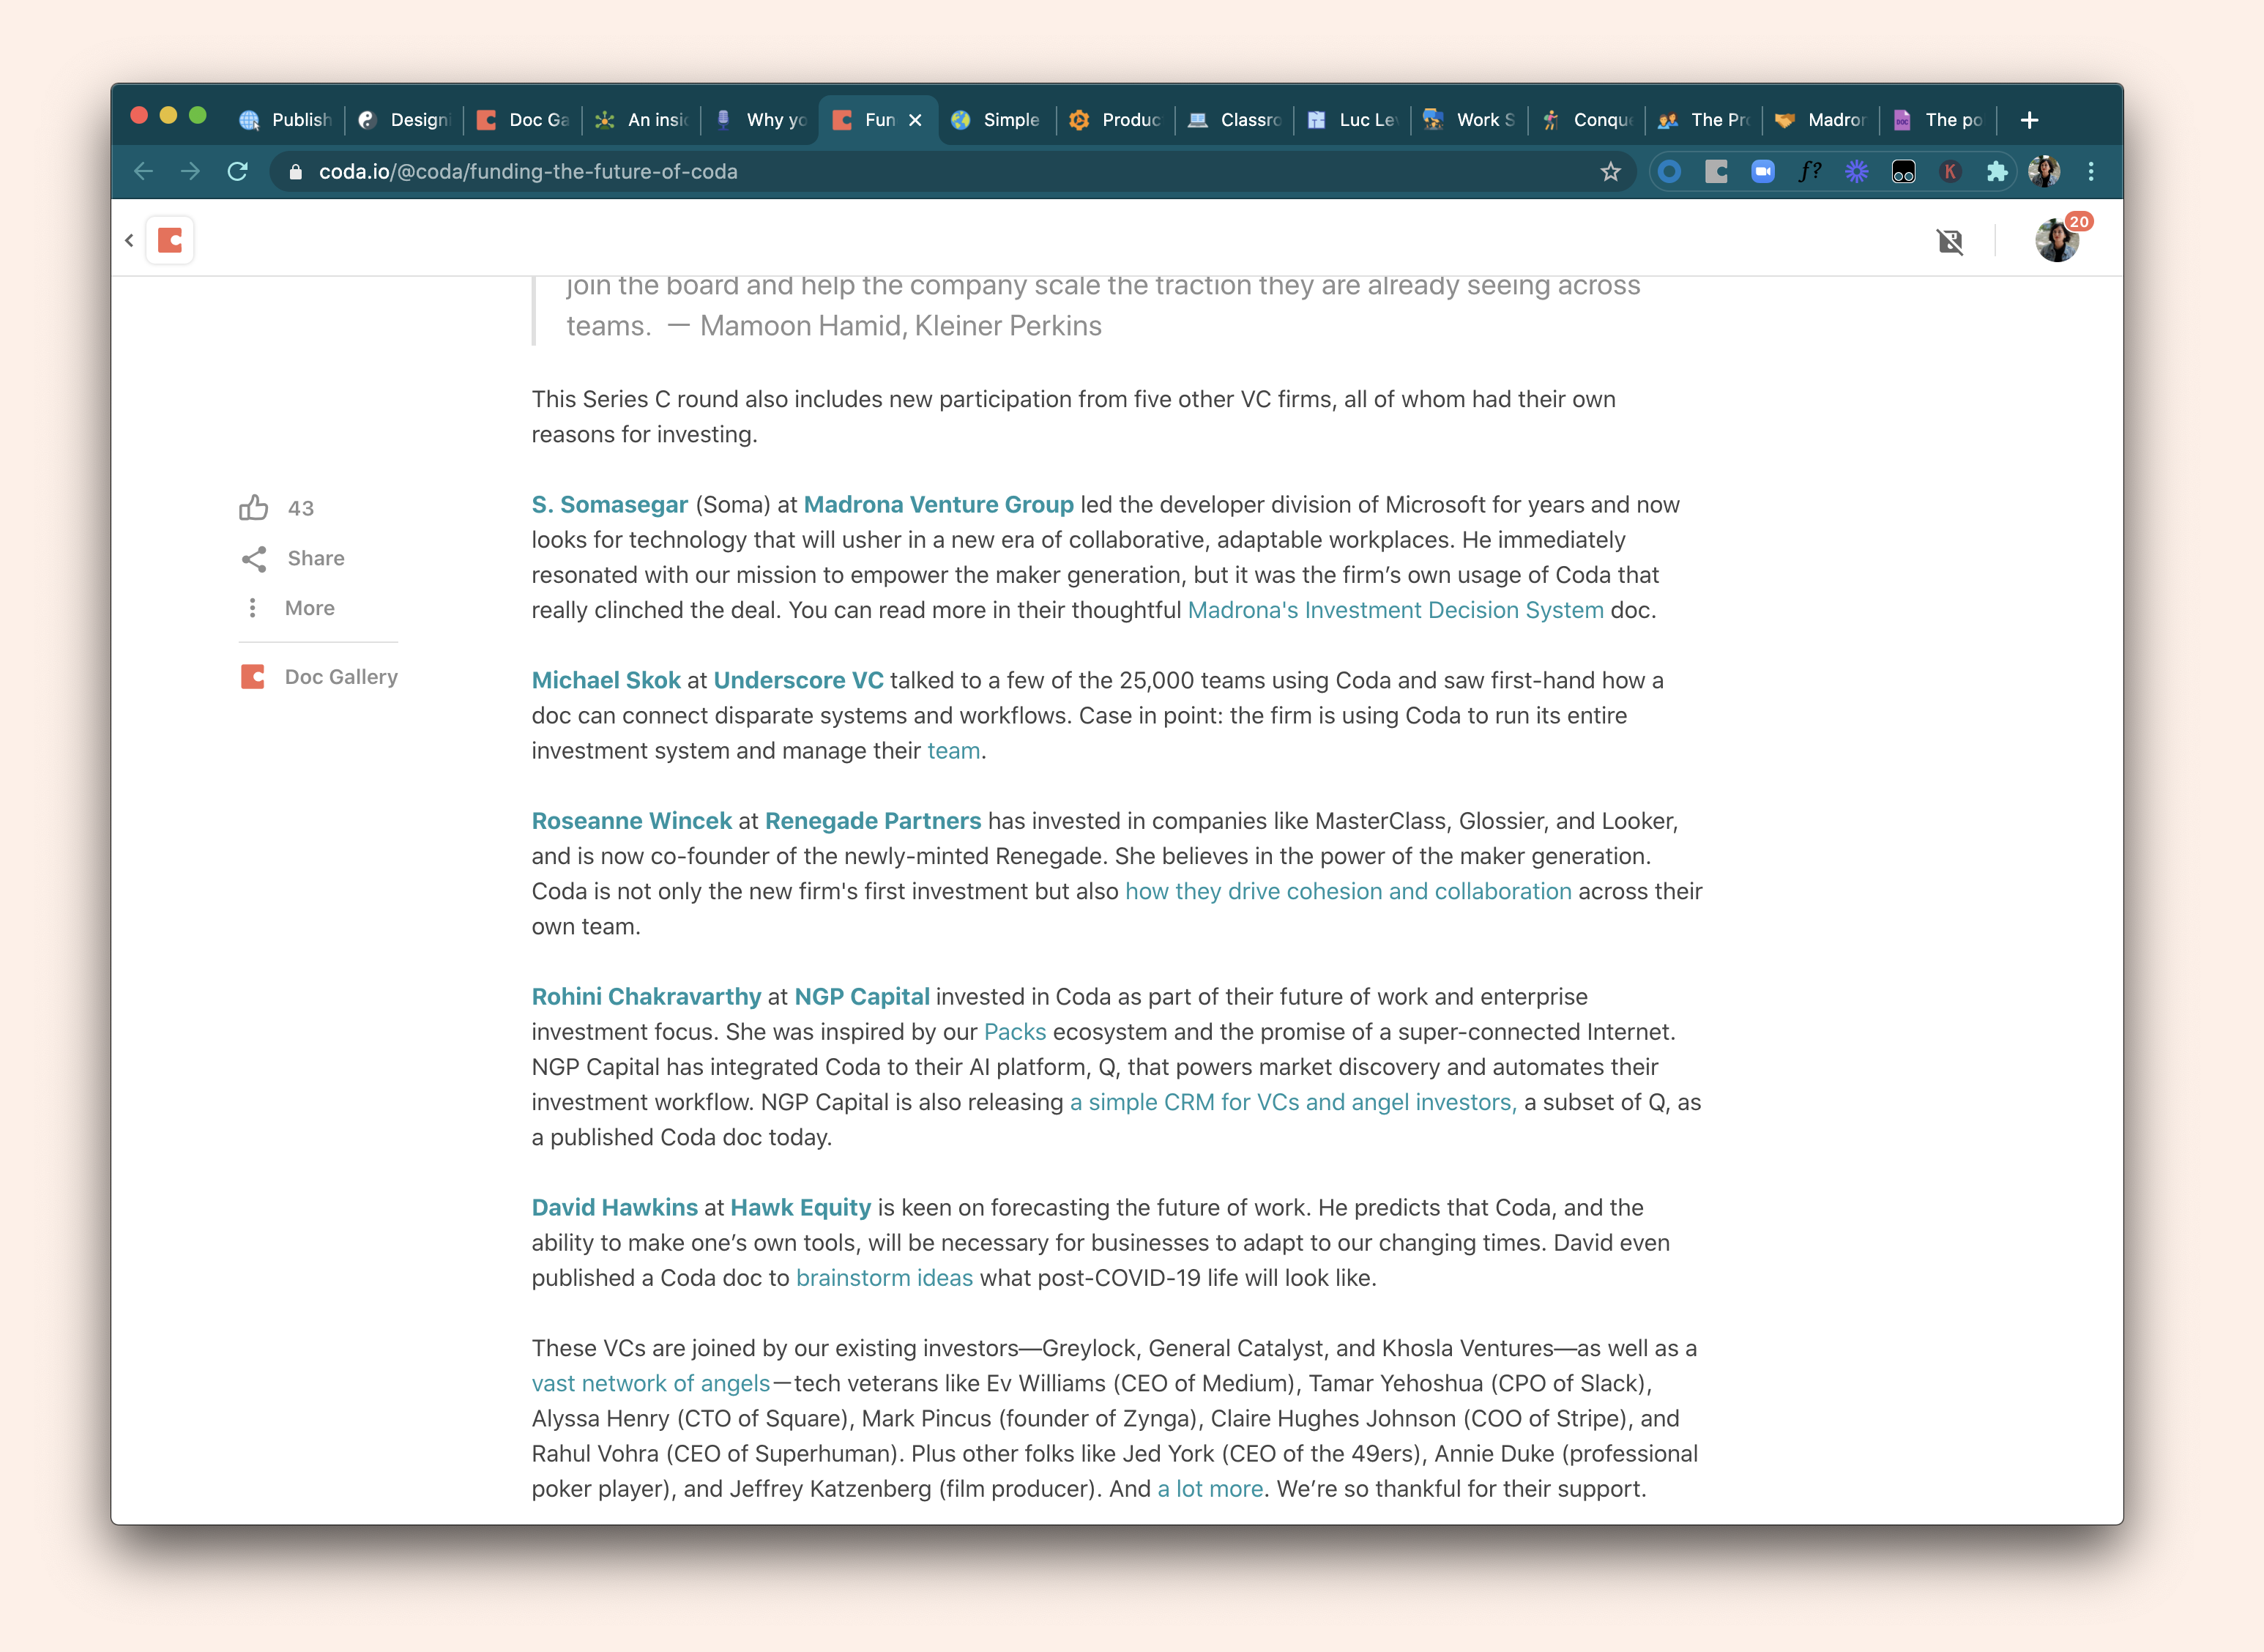Reload the current page
2264x1652 pixels.
pos(237,172)
